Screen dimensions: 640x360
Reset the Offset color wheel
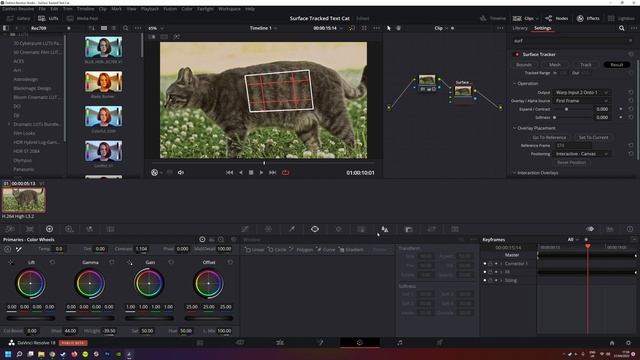tap(231, 262)
